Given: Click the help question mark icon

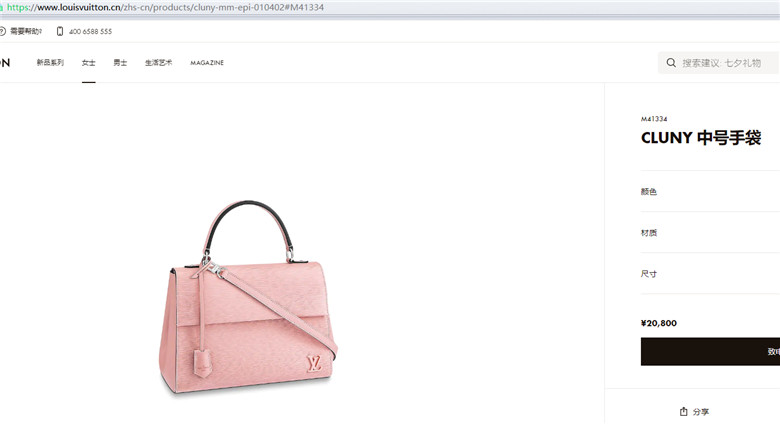Looking at the screenshot, I should (2, 31).
